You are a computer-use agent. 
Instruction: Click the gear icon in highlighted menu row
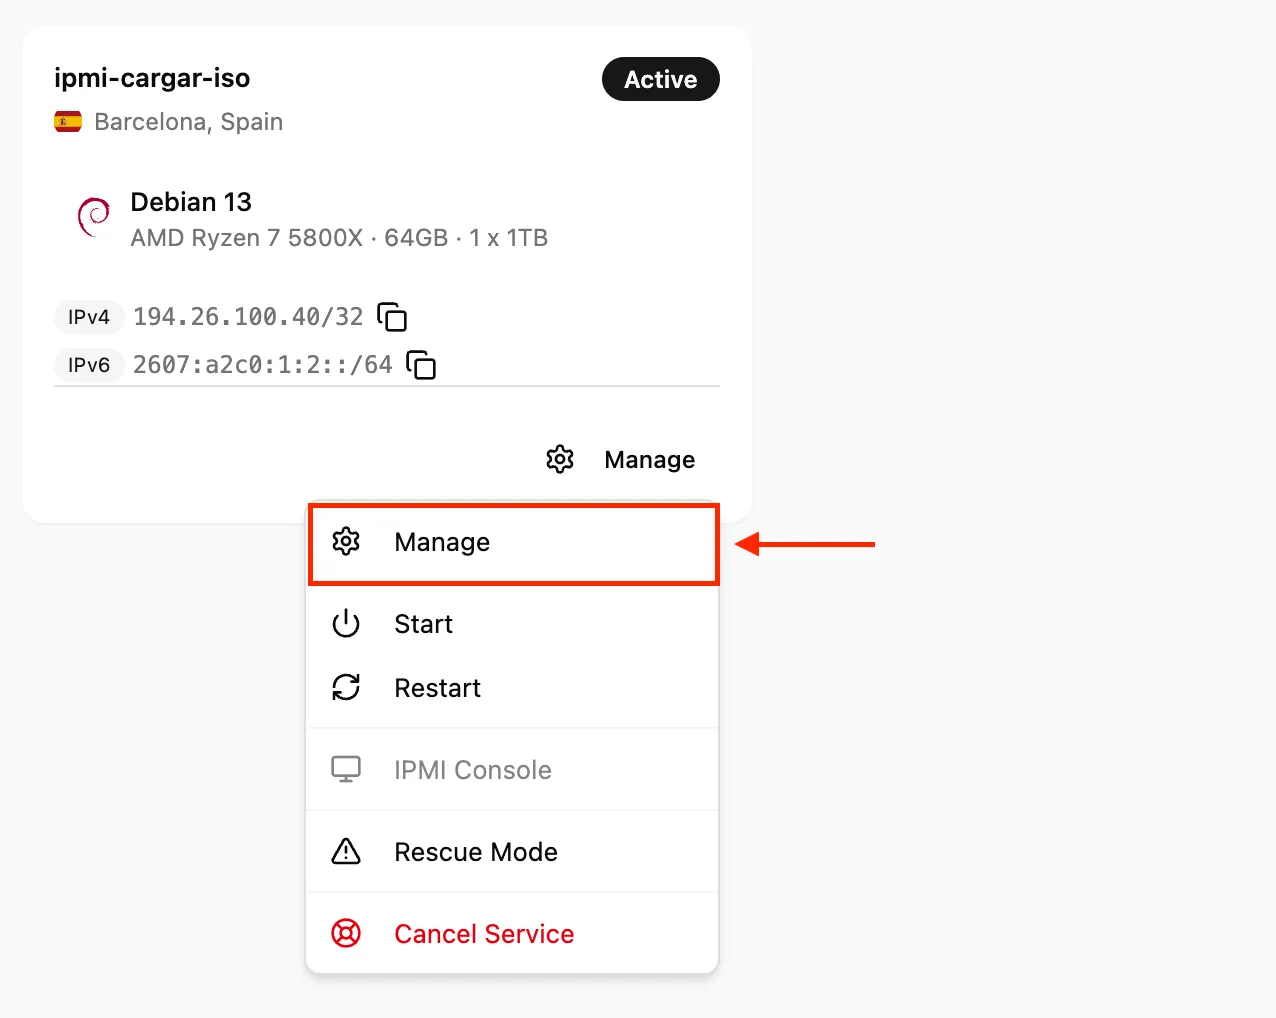pos(346,542)
